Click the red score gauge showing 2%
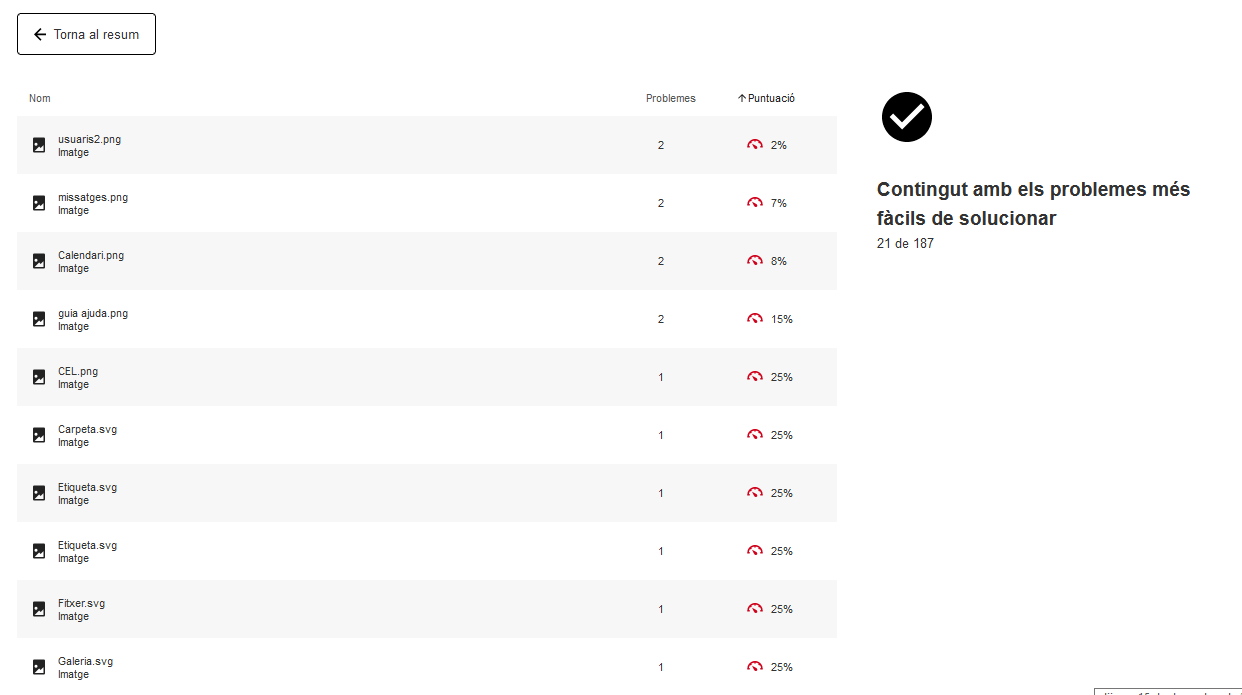1242x695 pixels. (x=755, y=145)
